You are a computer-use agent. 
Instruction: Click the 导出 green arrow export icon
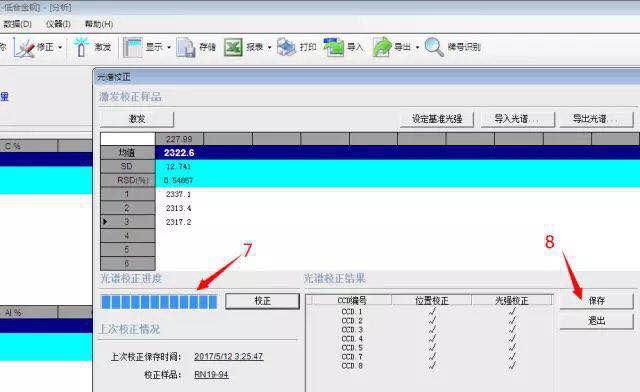pyautogui.click(x=382, y=47)
